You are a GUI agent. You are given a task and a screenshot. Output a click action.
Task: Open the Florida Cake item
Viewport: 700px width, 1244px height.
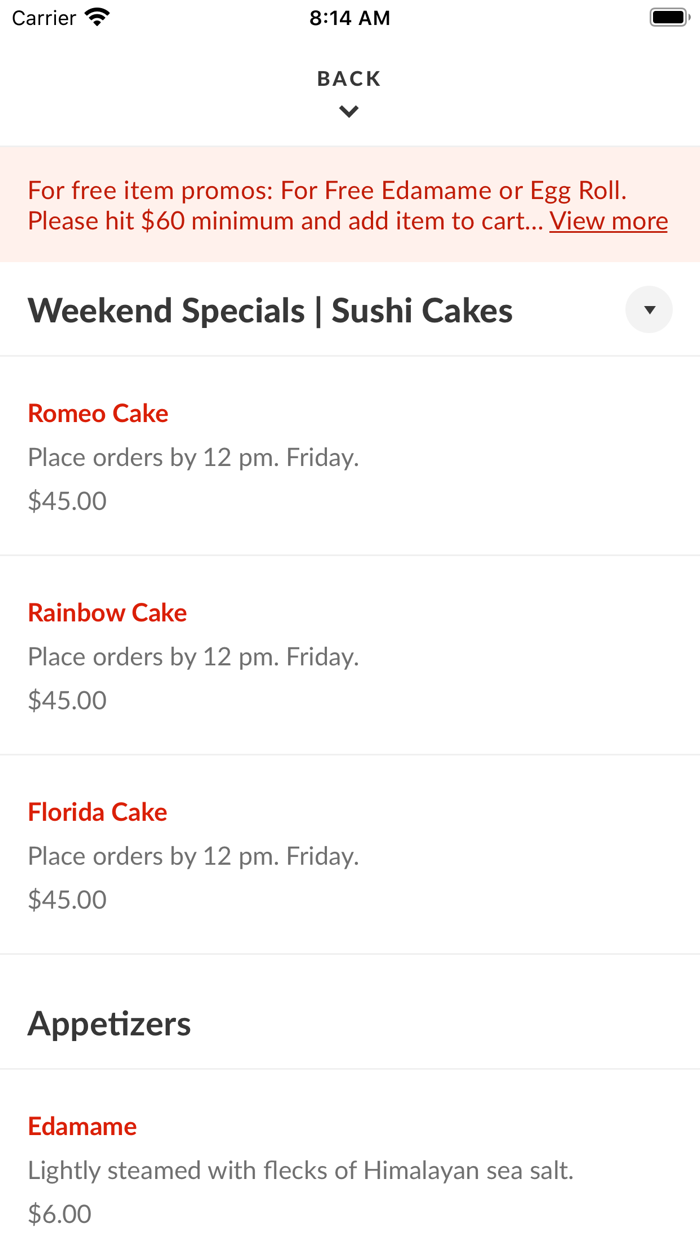point(97,811)
